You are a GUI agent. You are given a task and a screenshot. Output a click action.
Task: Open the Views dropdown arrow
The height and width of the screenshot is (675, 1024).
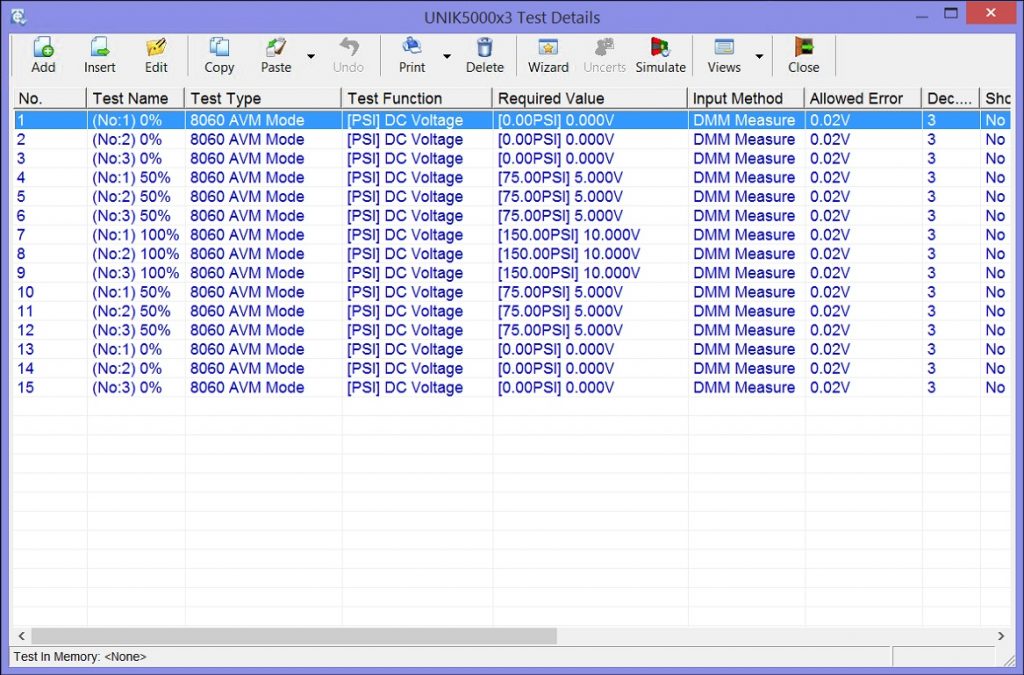[758, 56]
